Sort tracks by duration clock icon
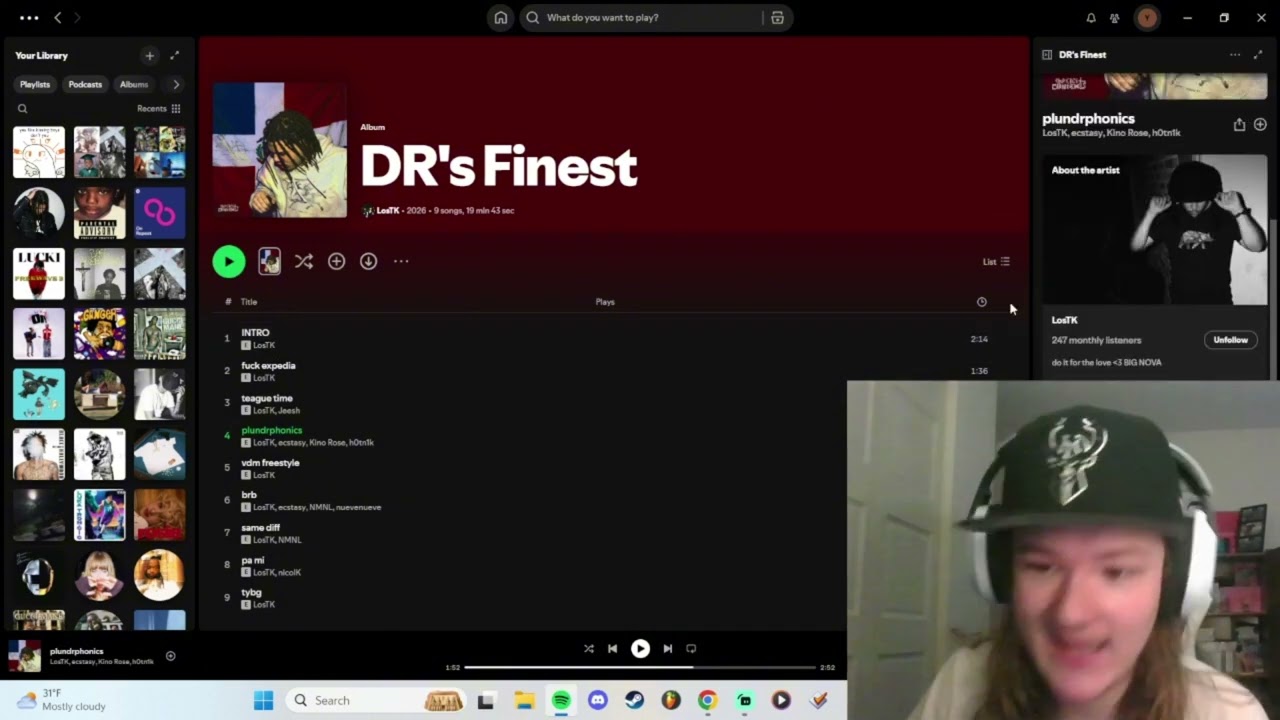Screen dimensions: 1280x720 (x=981, y=302)
